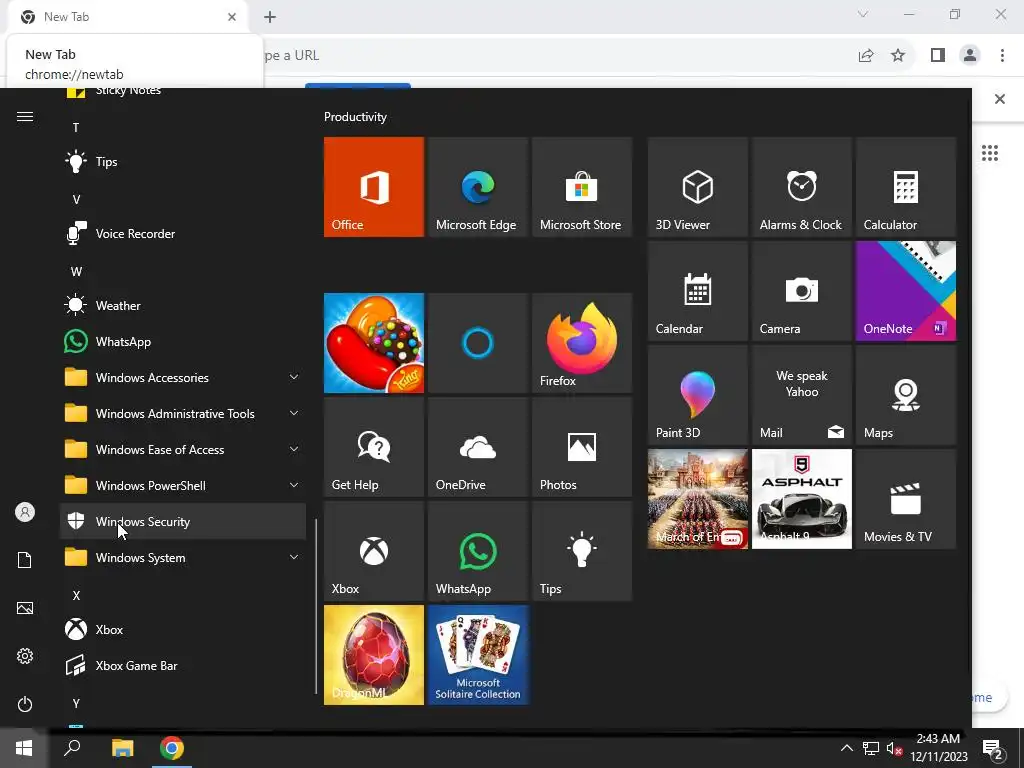Select the letter W section header

click(x=76, y=271)
